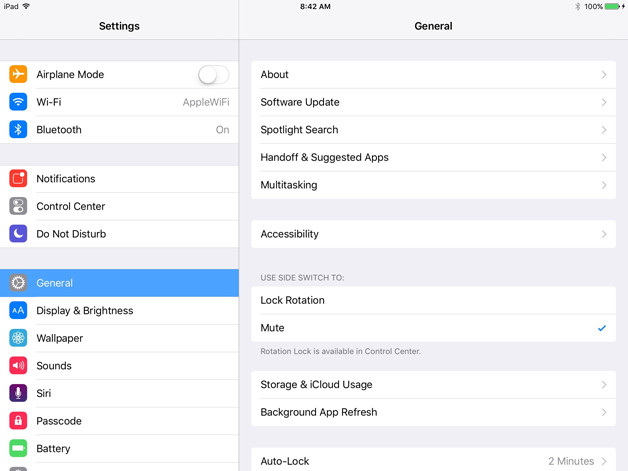Open Display & Brightness settings
628x471 pixels.
(x=119, y=311)
